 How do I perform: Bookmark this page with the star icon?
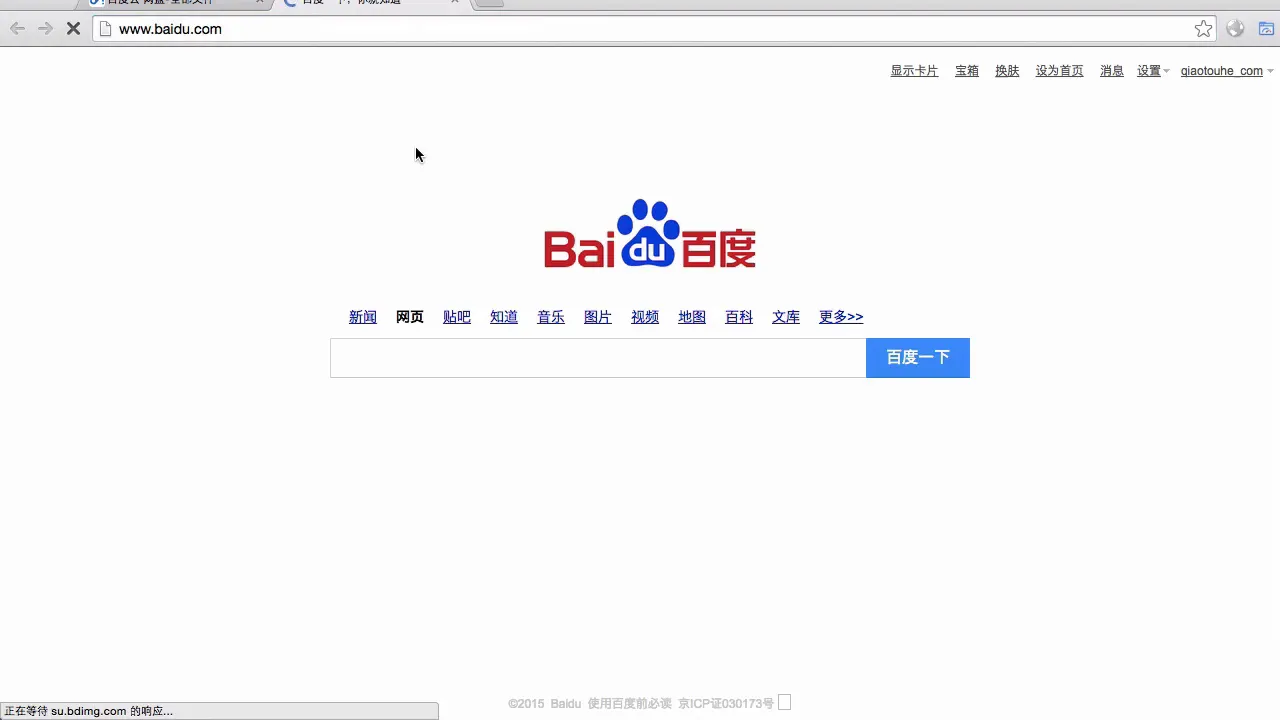pos(1203,29)
